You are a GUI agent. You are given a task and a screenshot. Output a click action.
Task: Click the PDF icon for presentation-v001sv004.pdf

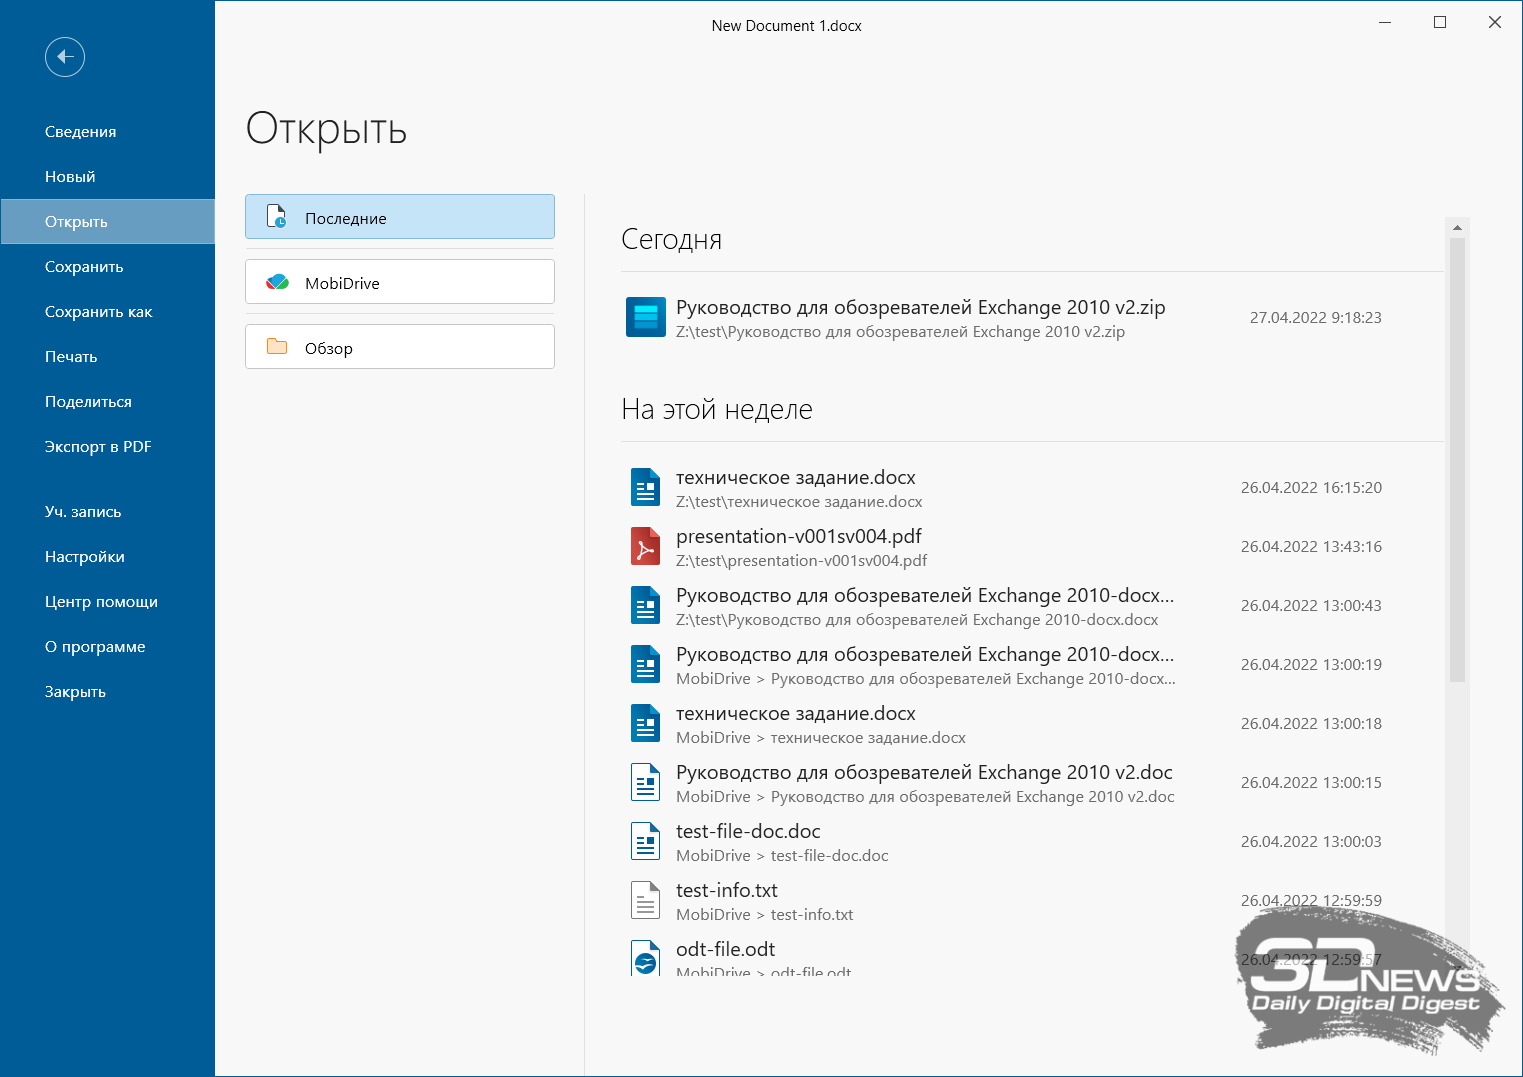[646, 546]
